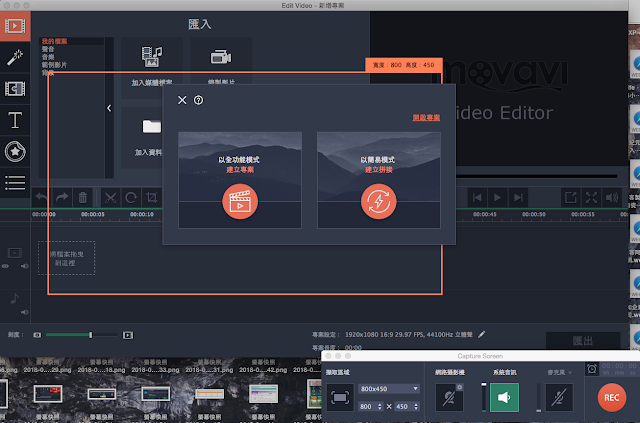This screenshot has width=640, height=423.
Task: Open the Stickers star tab
Action: tap(15, 151)
